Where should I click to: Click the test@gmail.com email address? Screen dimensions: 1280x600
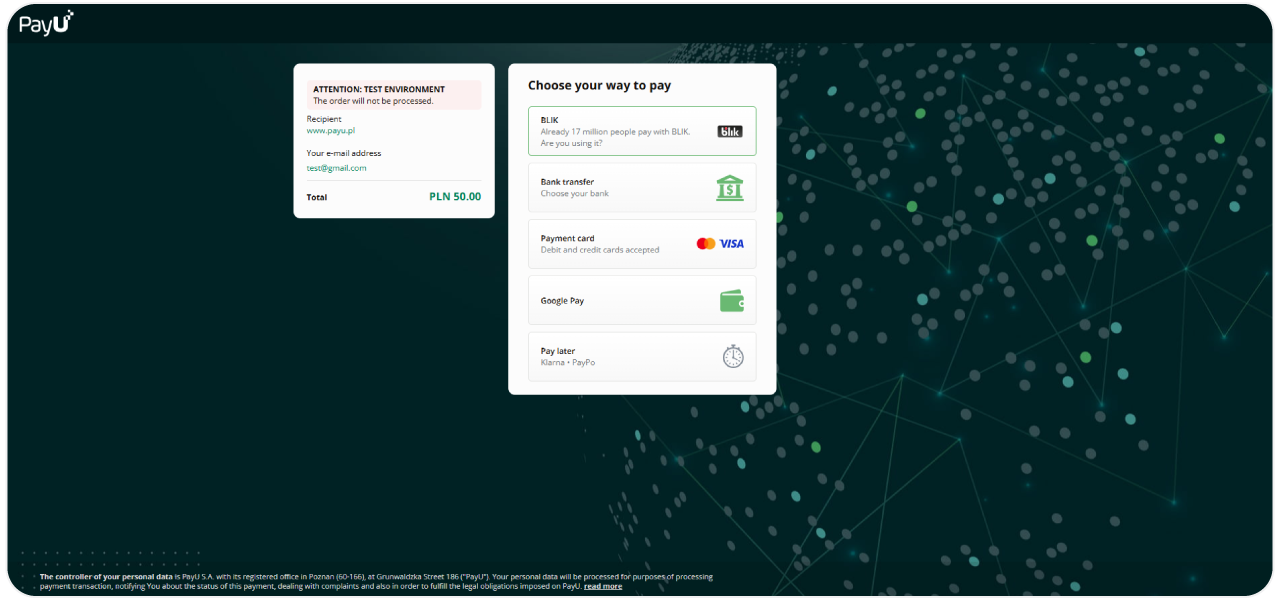[x=336, y=168]
